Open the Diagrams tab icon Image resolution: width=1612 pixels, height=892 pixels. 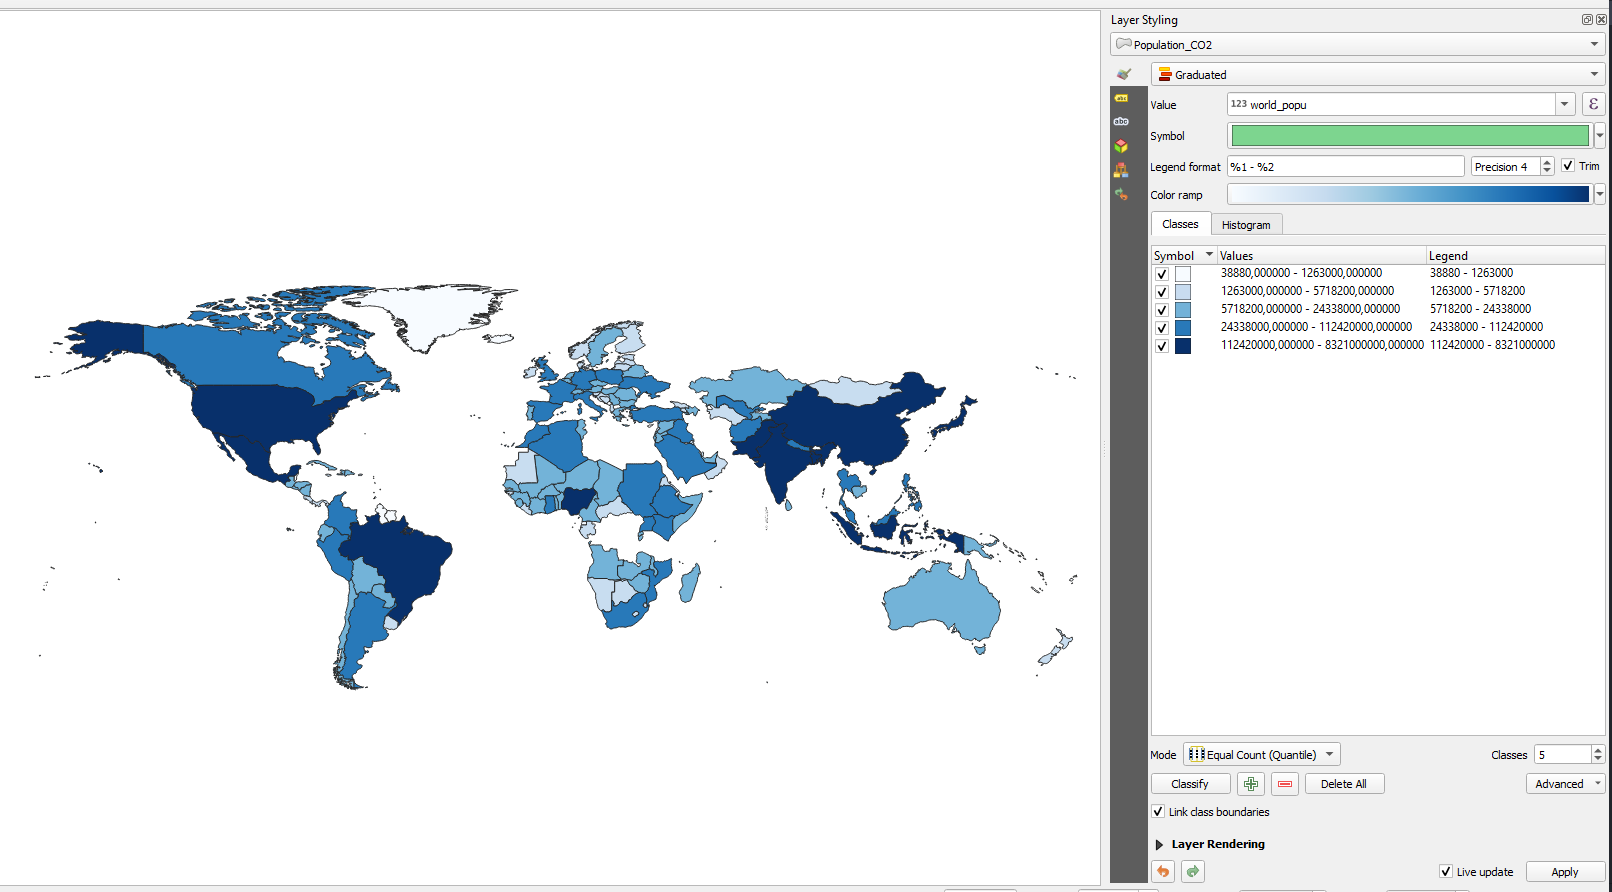coord(1121,170)
